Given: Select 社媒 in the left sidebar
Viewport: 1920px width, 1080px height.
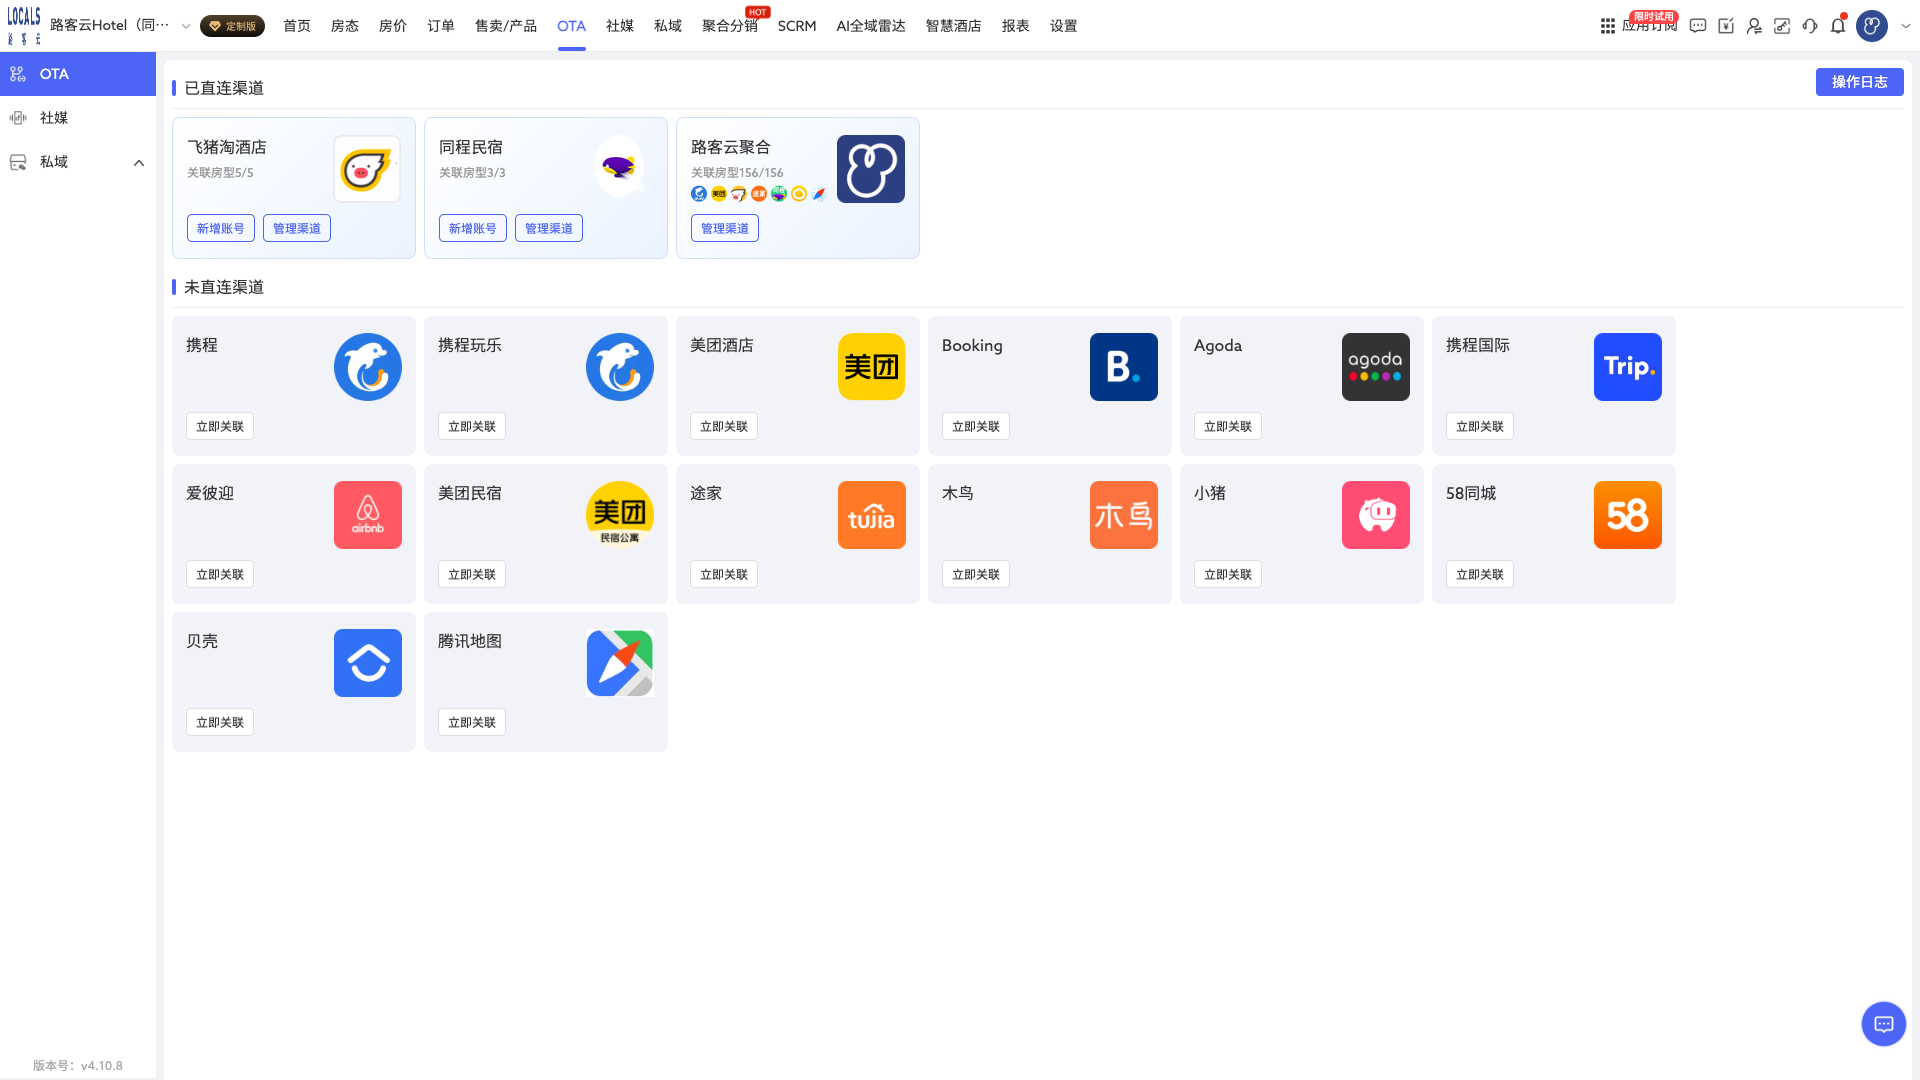Looking at the screenshot, I should click(x=78, y=118).
